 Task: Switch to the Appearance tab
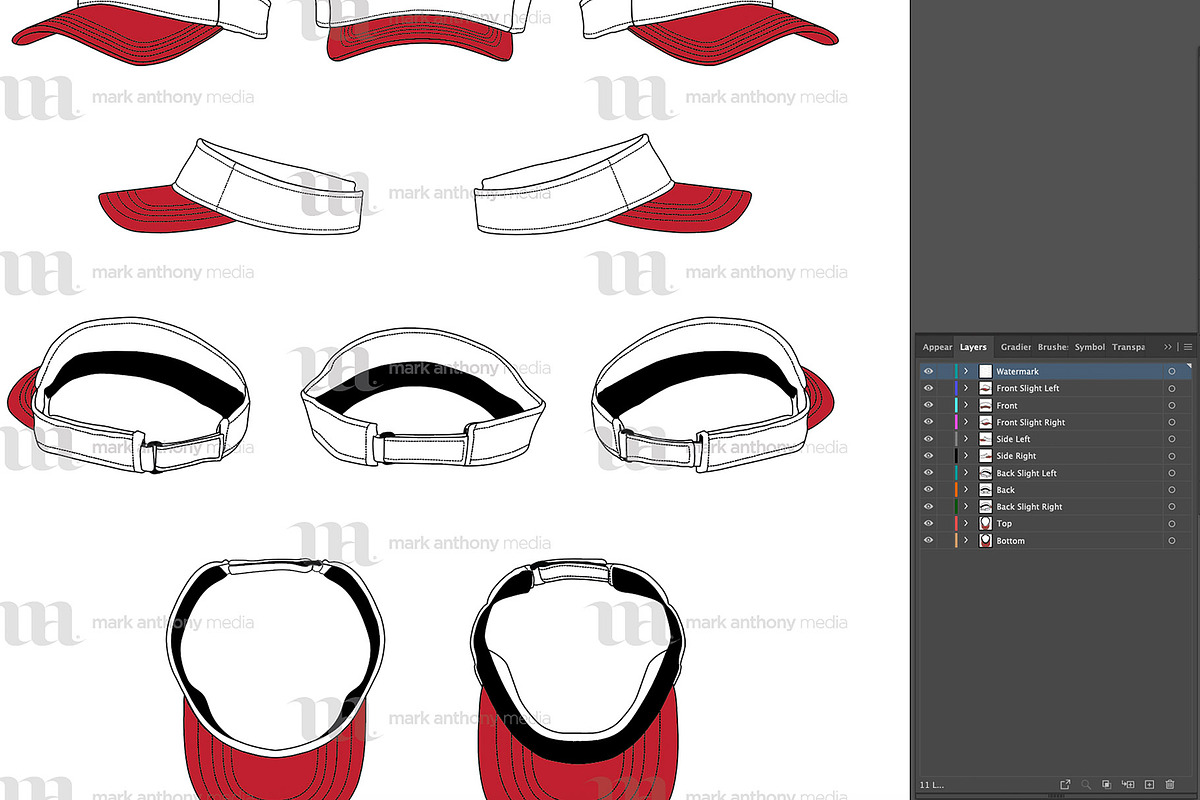pyautogui.click(x=937, y=347)
